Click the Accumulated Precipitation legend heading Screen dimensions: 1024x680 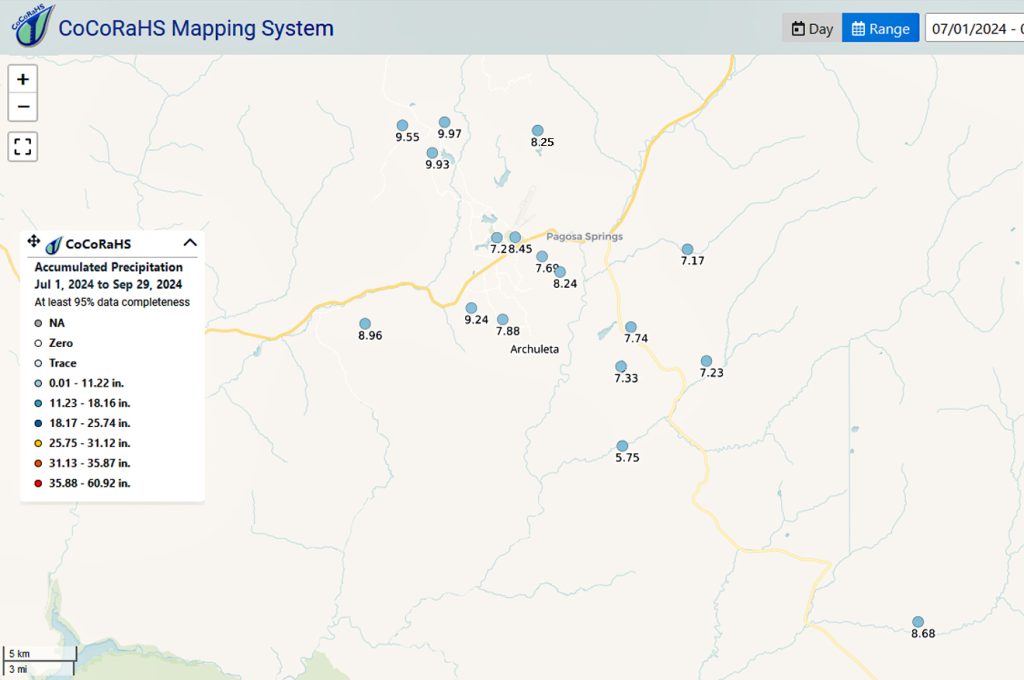point(108,267)
